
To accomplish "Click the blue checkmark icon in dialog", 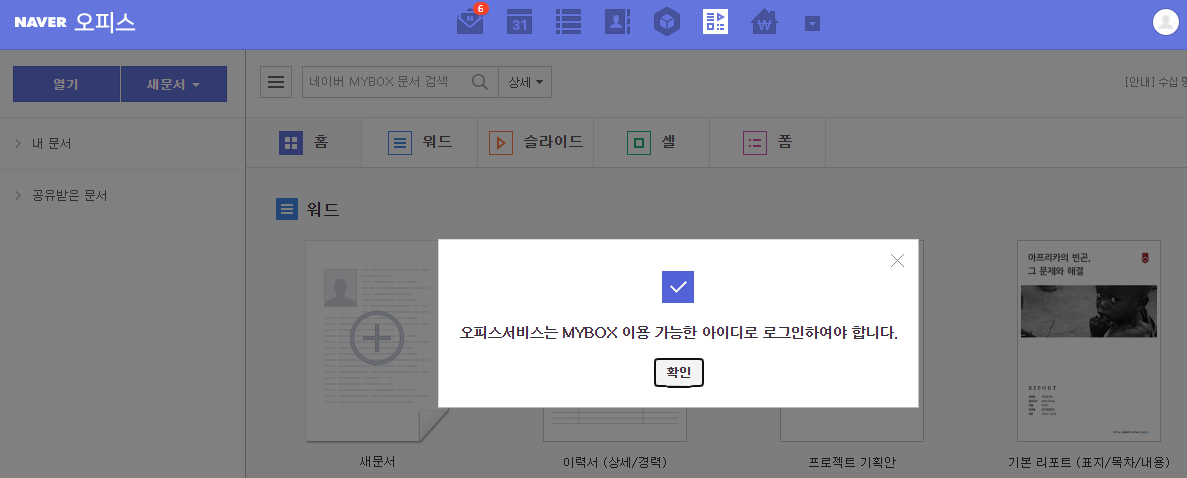I will coord(678,287).
